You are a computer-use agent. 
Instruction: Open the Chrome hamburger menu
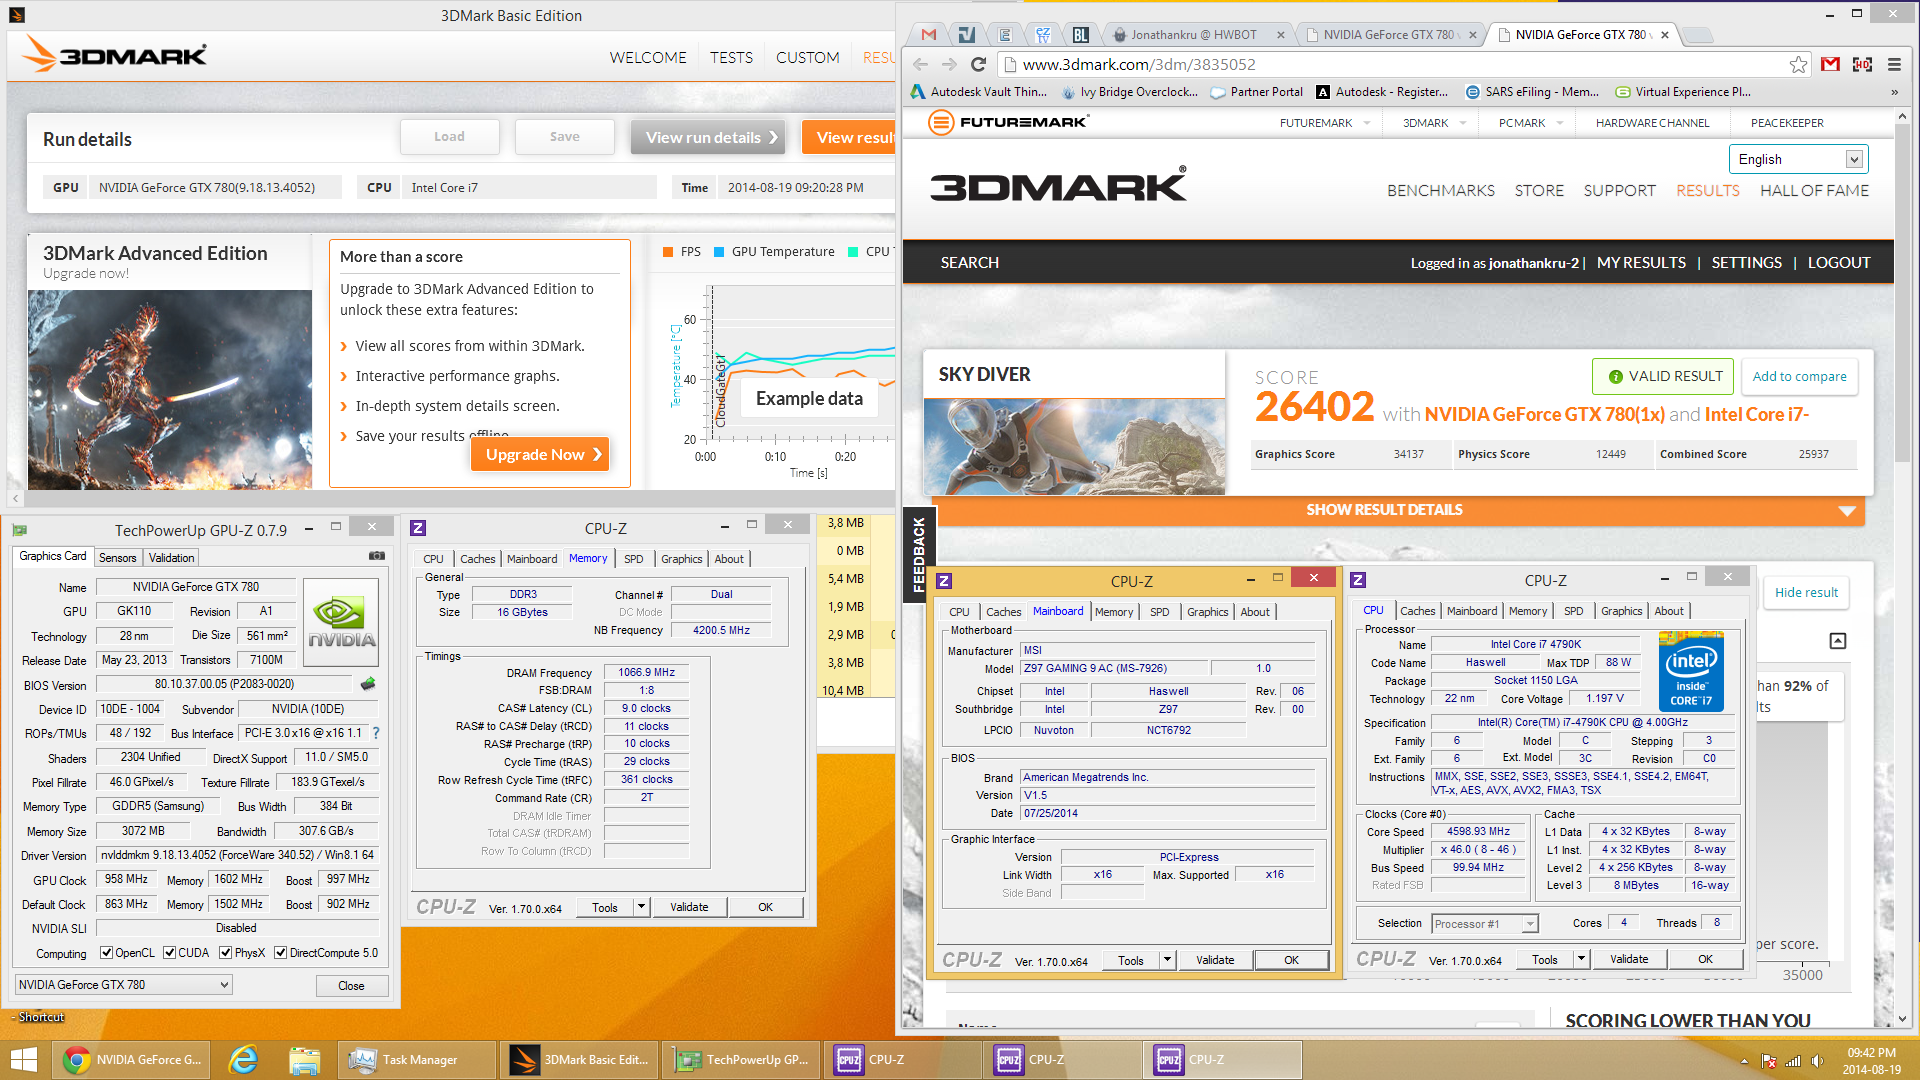click(1894, 64)
